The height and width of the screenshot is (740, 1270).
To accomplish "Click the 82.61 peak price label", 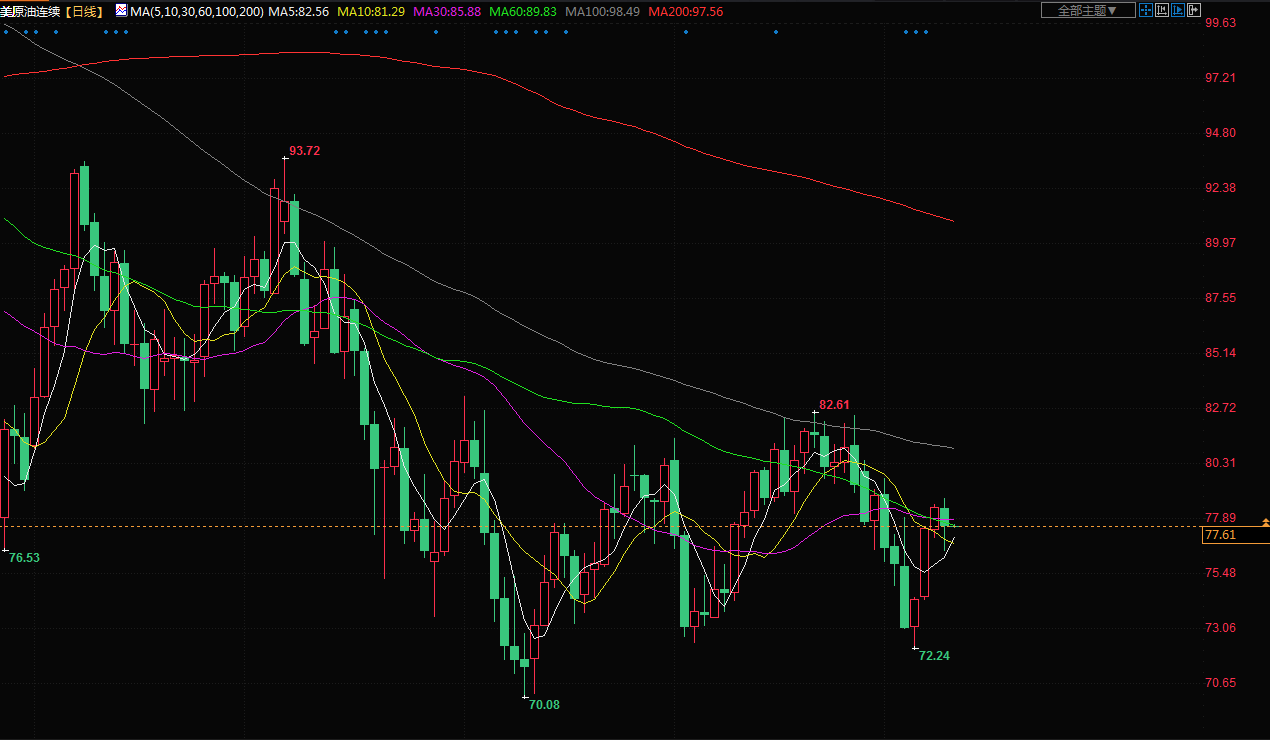I will coord(834,405).
